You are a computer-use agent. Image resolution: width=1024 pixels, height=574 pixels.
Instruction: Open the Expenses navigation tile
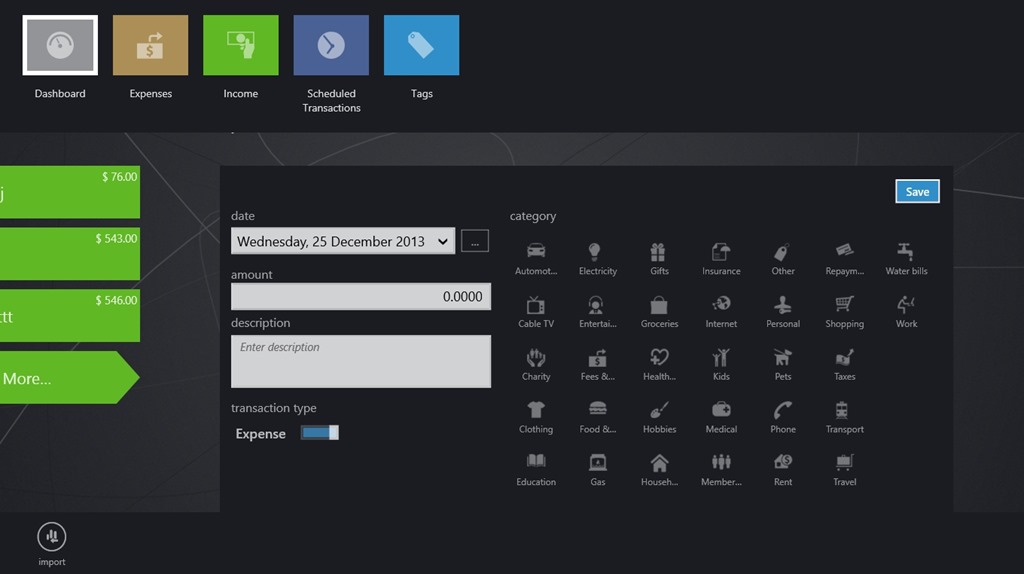click(x=150, y=46)
